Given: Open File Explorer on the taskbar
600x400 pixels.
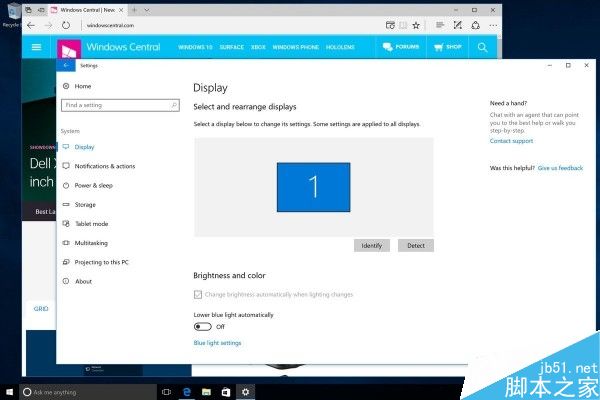Looking at the screenshot, I should pyautogui.click(x=206, y=392).
